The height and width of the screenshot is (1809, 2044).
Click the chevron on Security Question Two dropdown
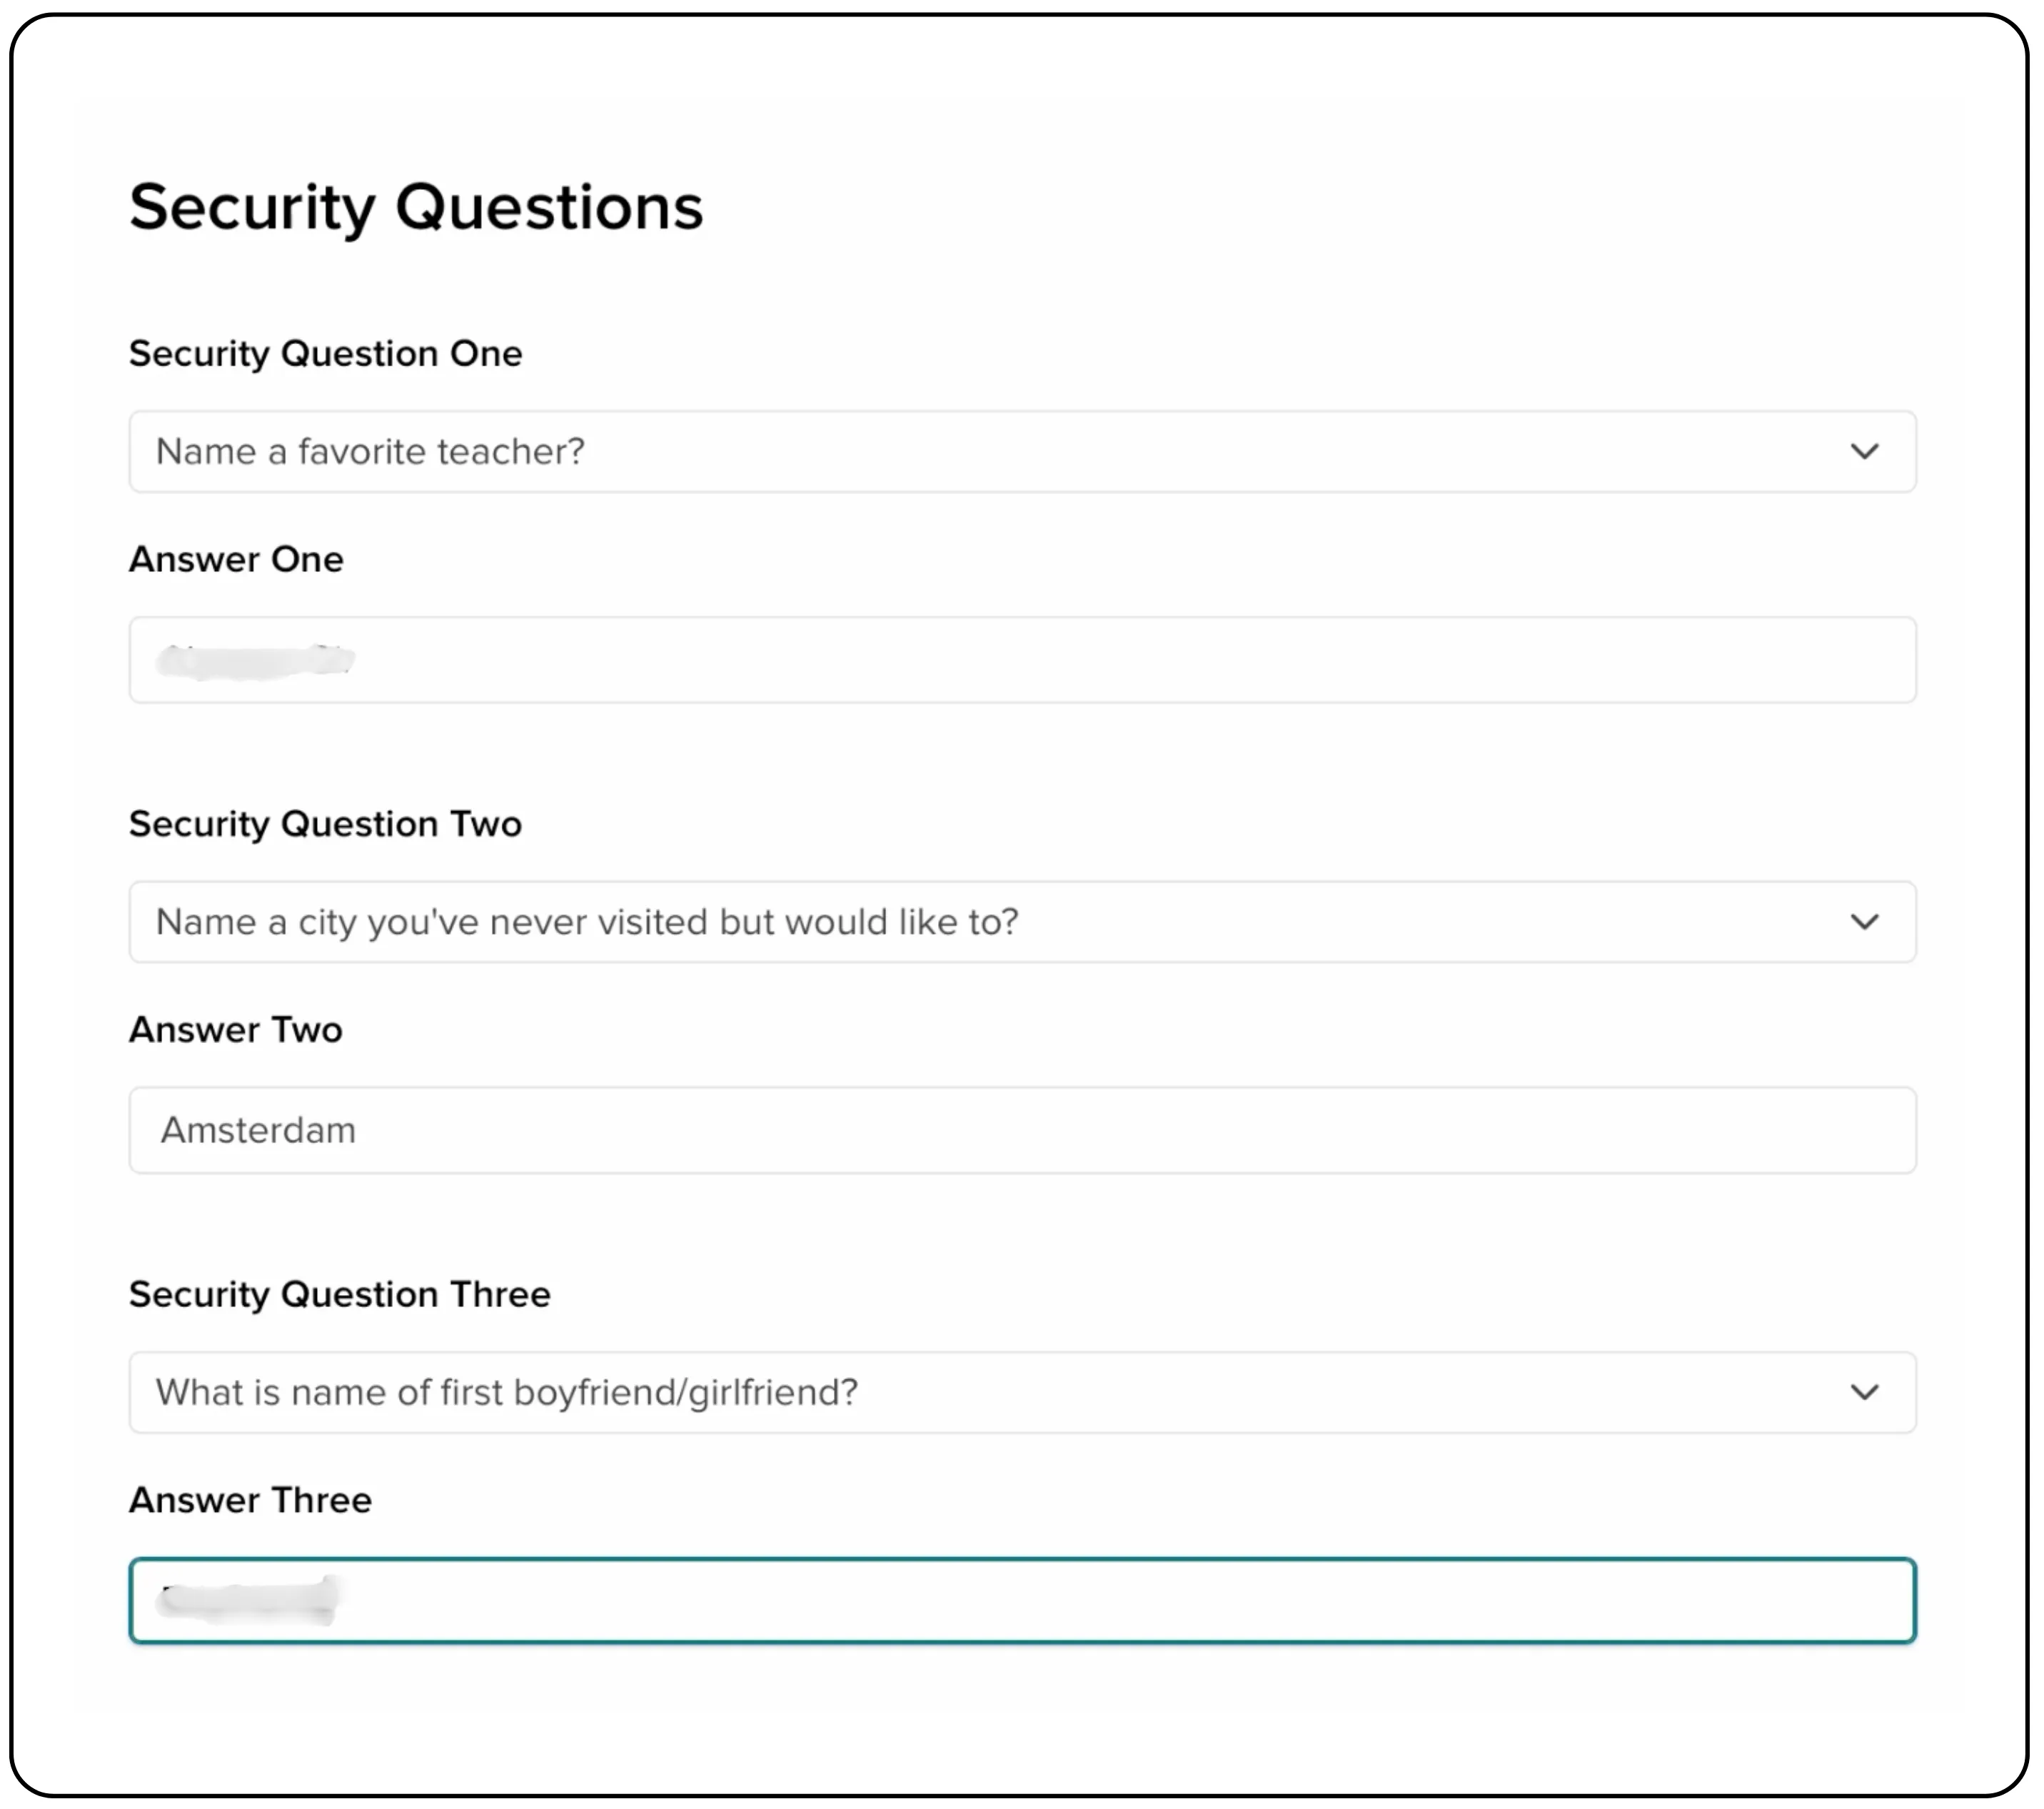(1866, 922)
